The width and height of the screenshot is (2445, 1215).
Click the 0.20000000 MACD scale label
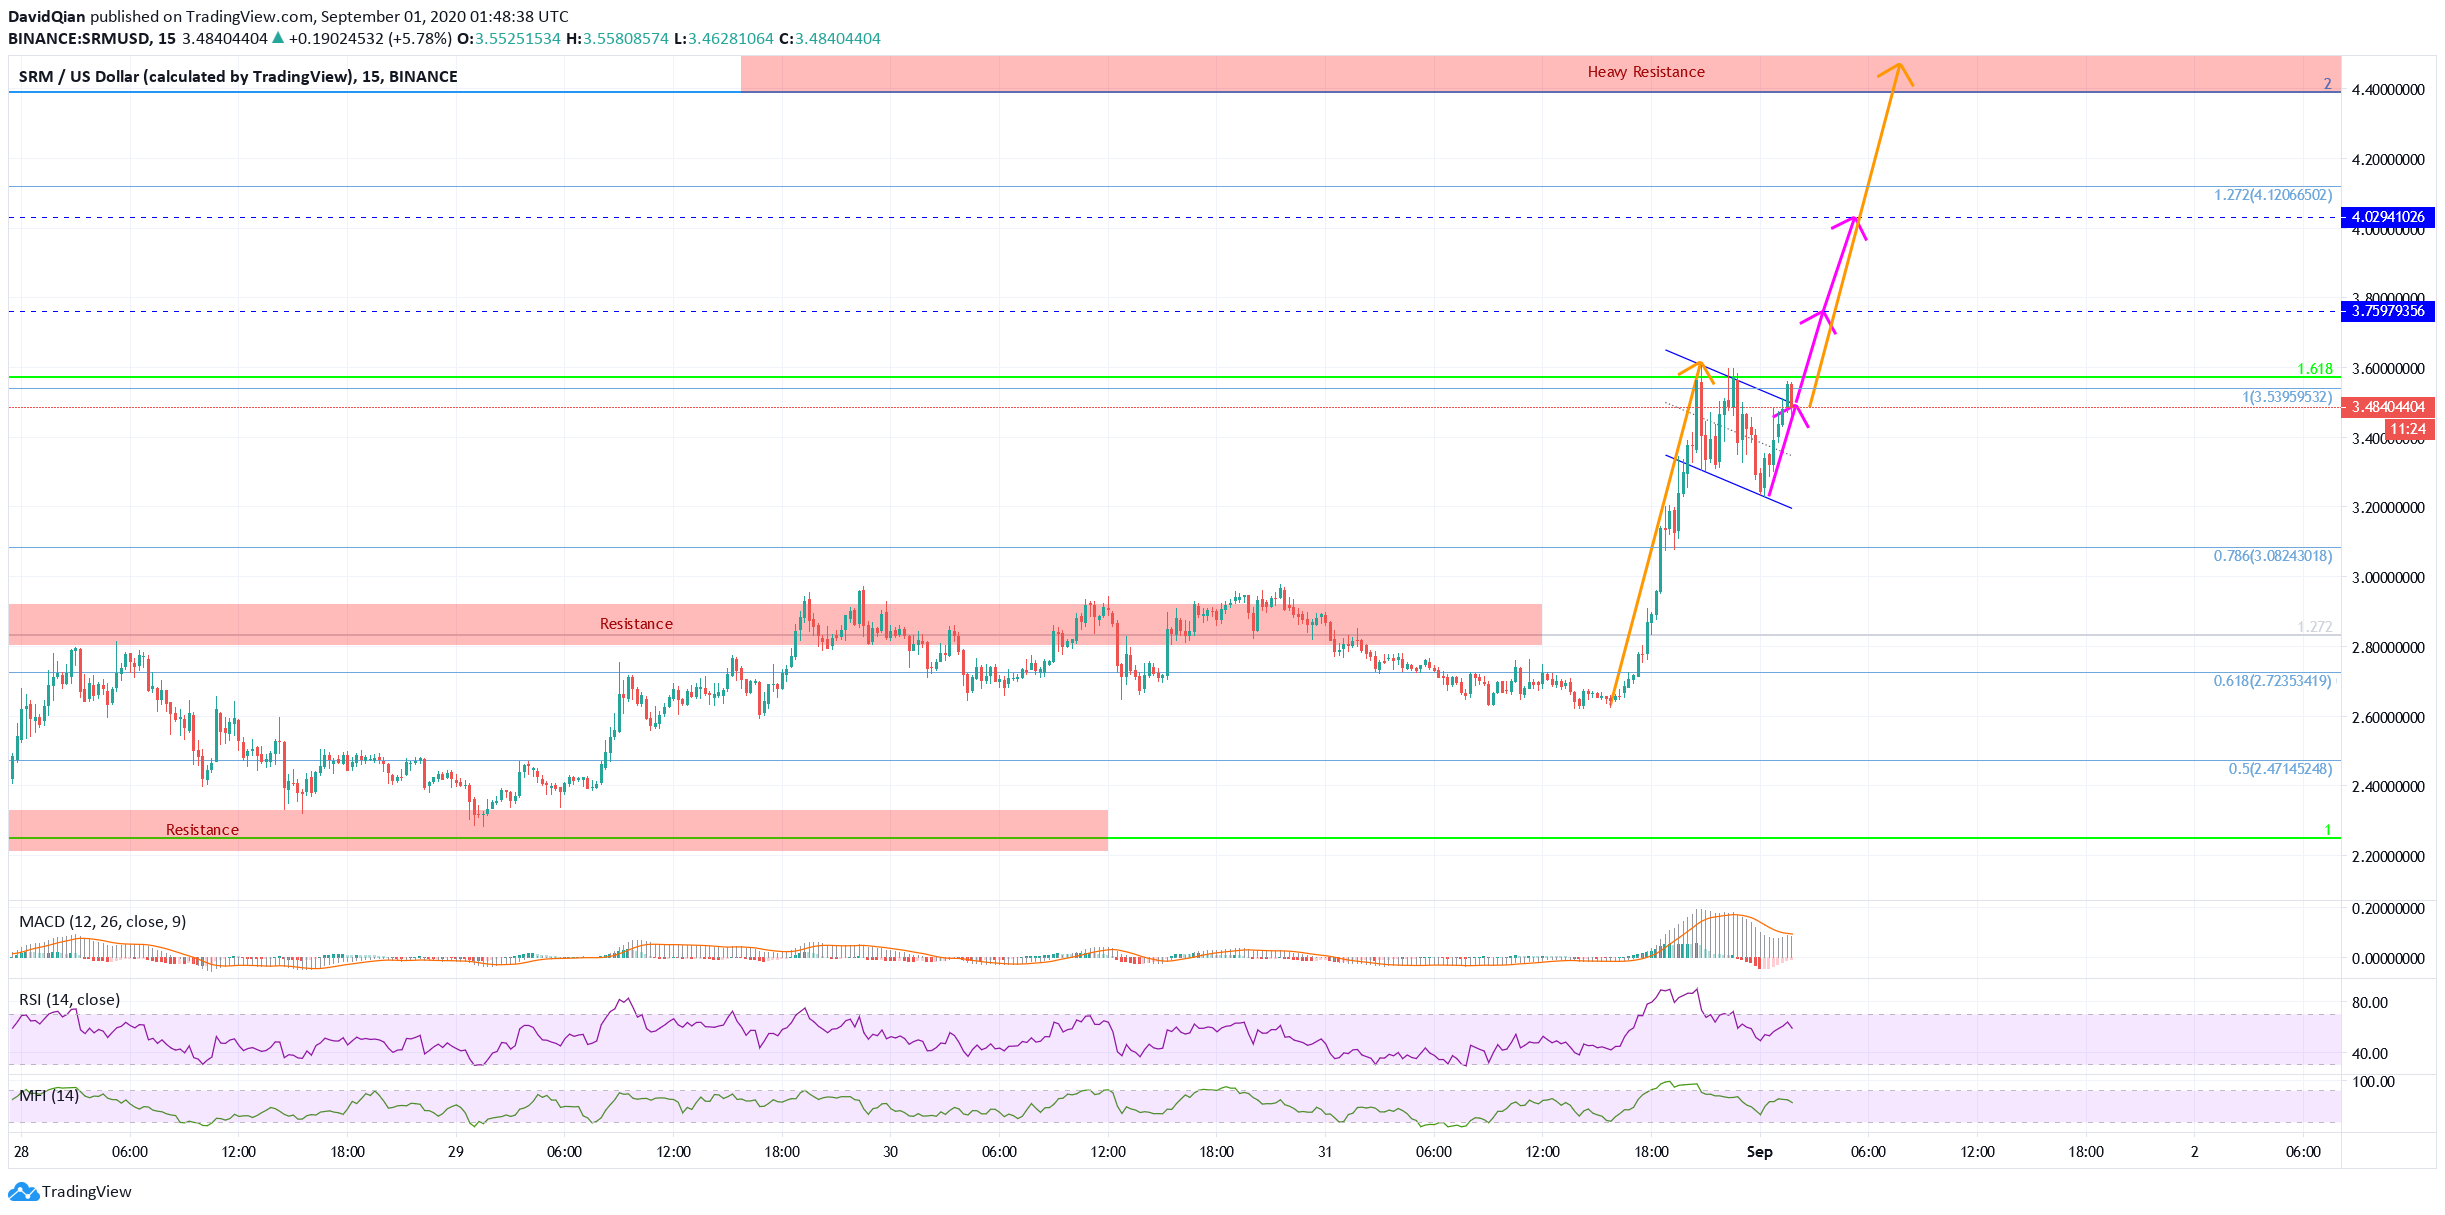pos(2388,909)
